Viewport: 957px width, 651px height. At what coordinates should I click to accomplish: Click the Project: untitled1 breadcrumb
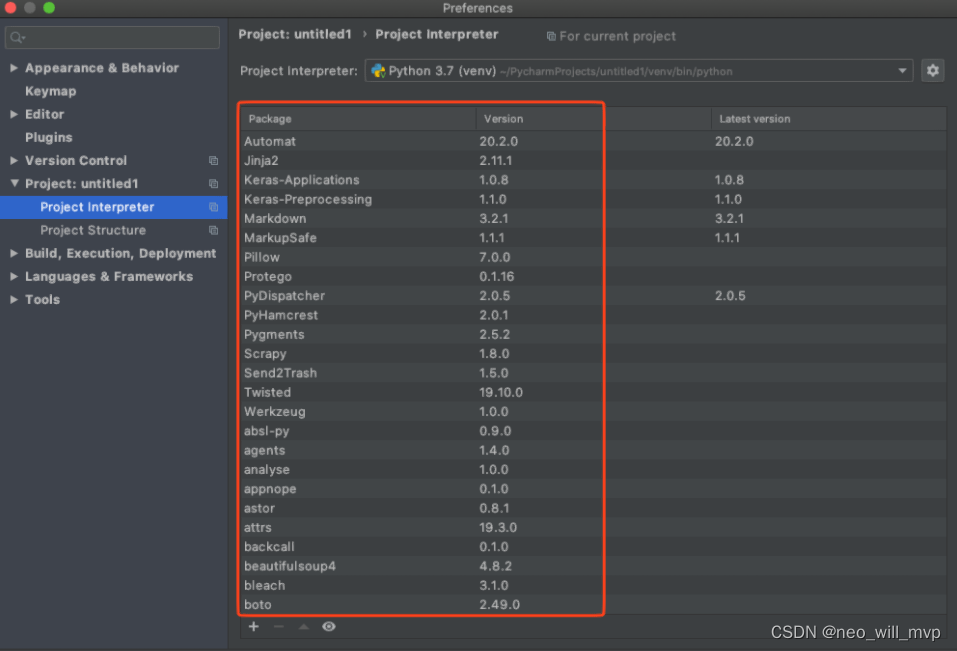(294, 33)
